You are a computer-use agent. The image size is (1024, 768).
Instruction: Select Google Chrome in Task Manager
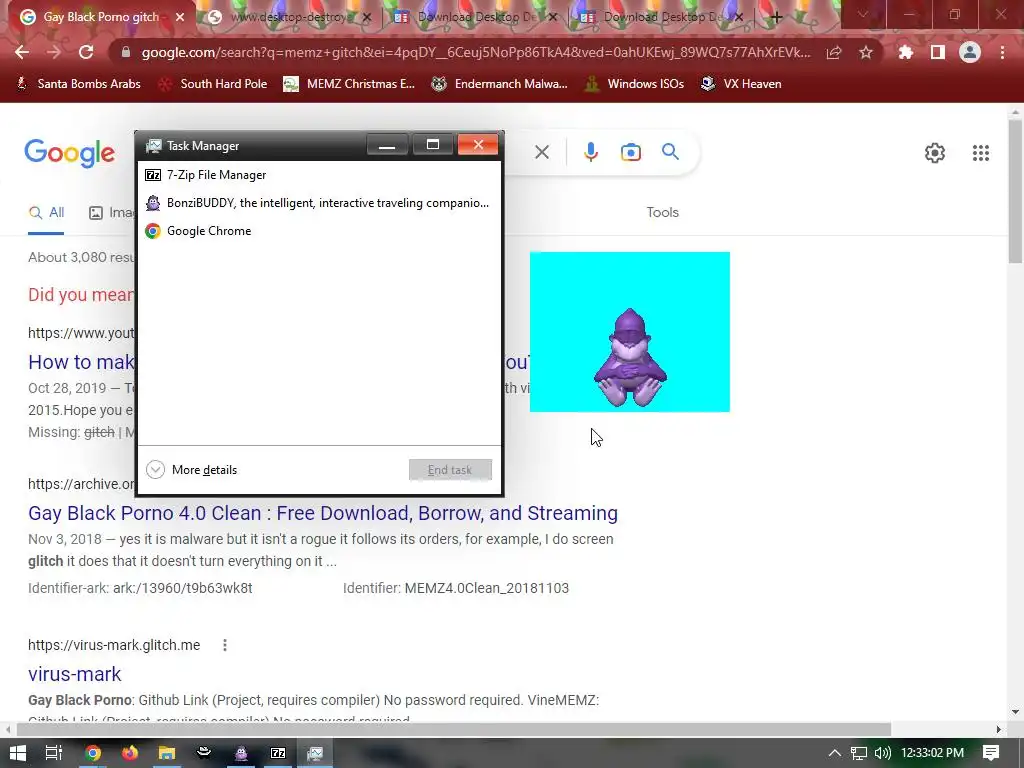[320, 231]
